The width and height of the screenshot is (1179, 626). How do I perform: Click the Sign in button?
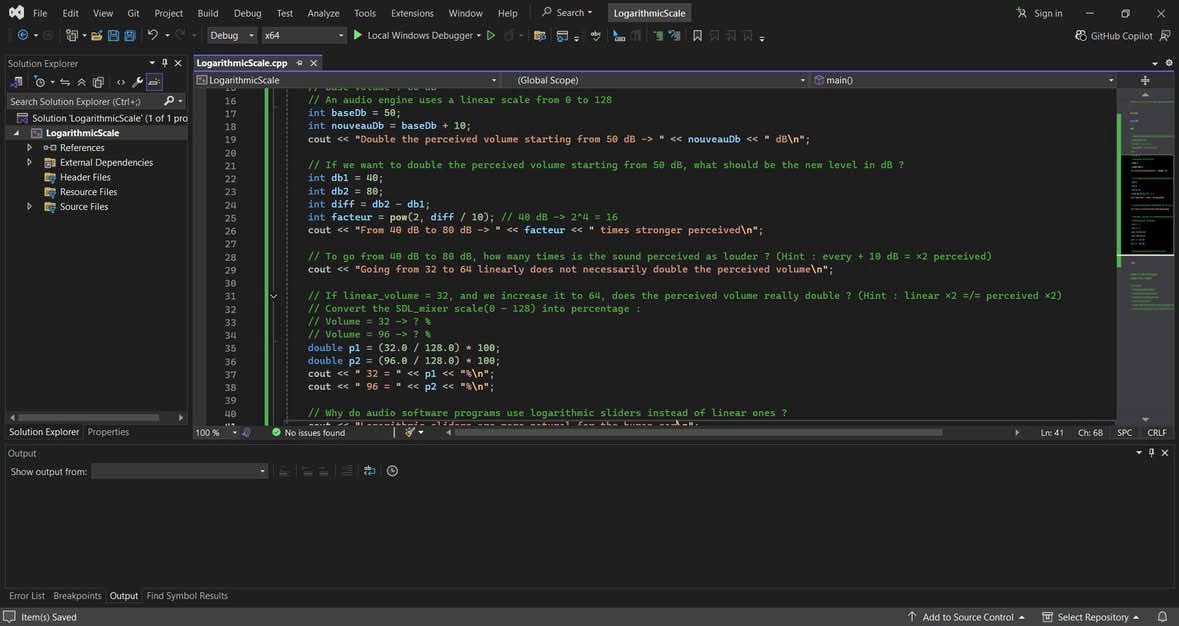tap(1039, 13)
